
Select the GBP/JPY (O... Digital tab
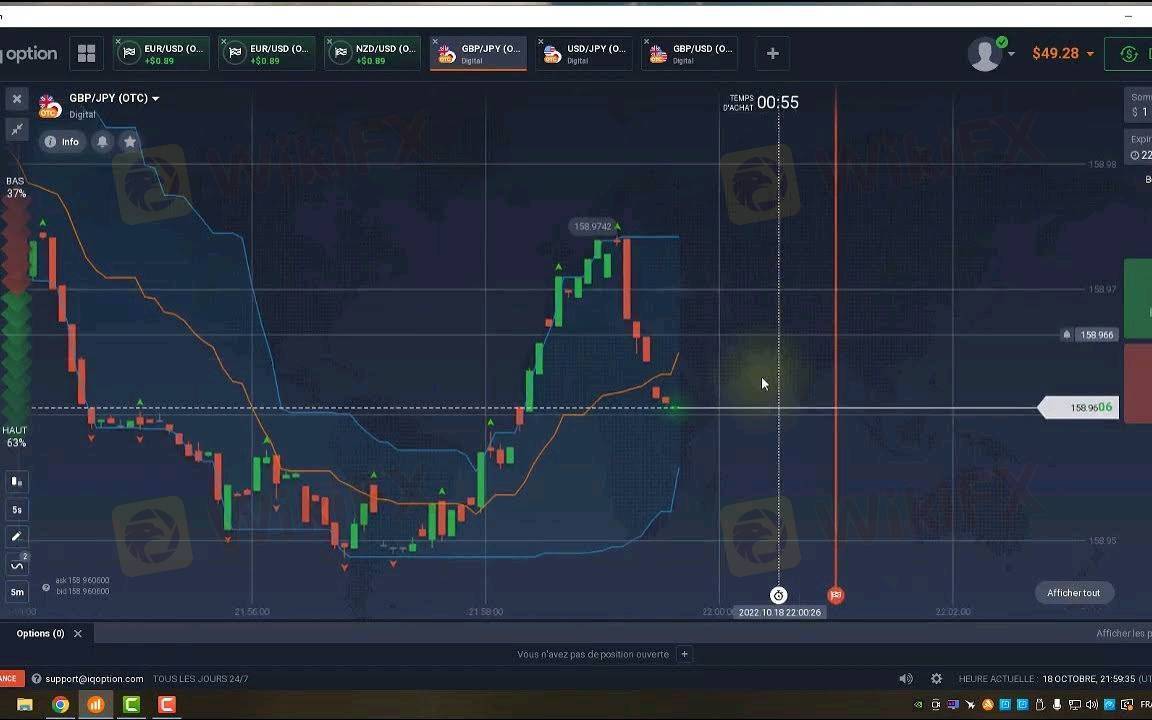pyautogui.click(x=478, y=54)
